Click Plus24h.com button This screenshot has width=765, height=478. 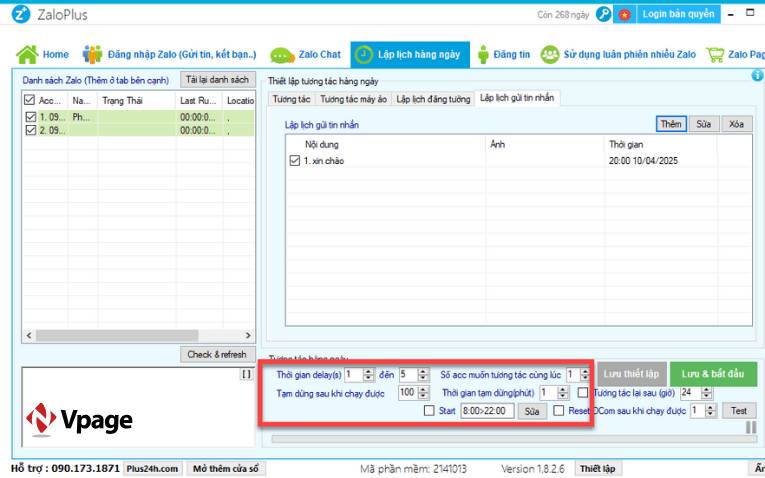click(152, 469)
